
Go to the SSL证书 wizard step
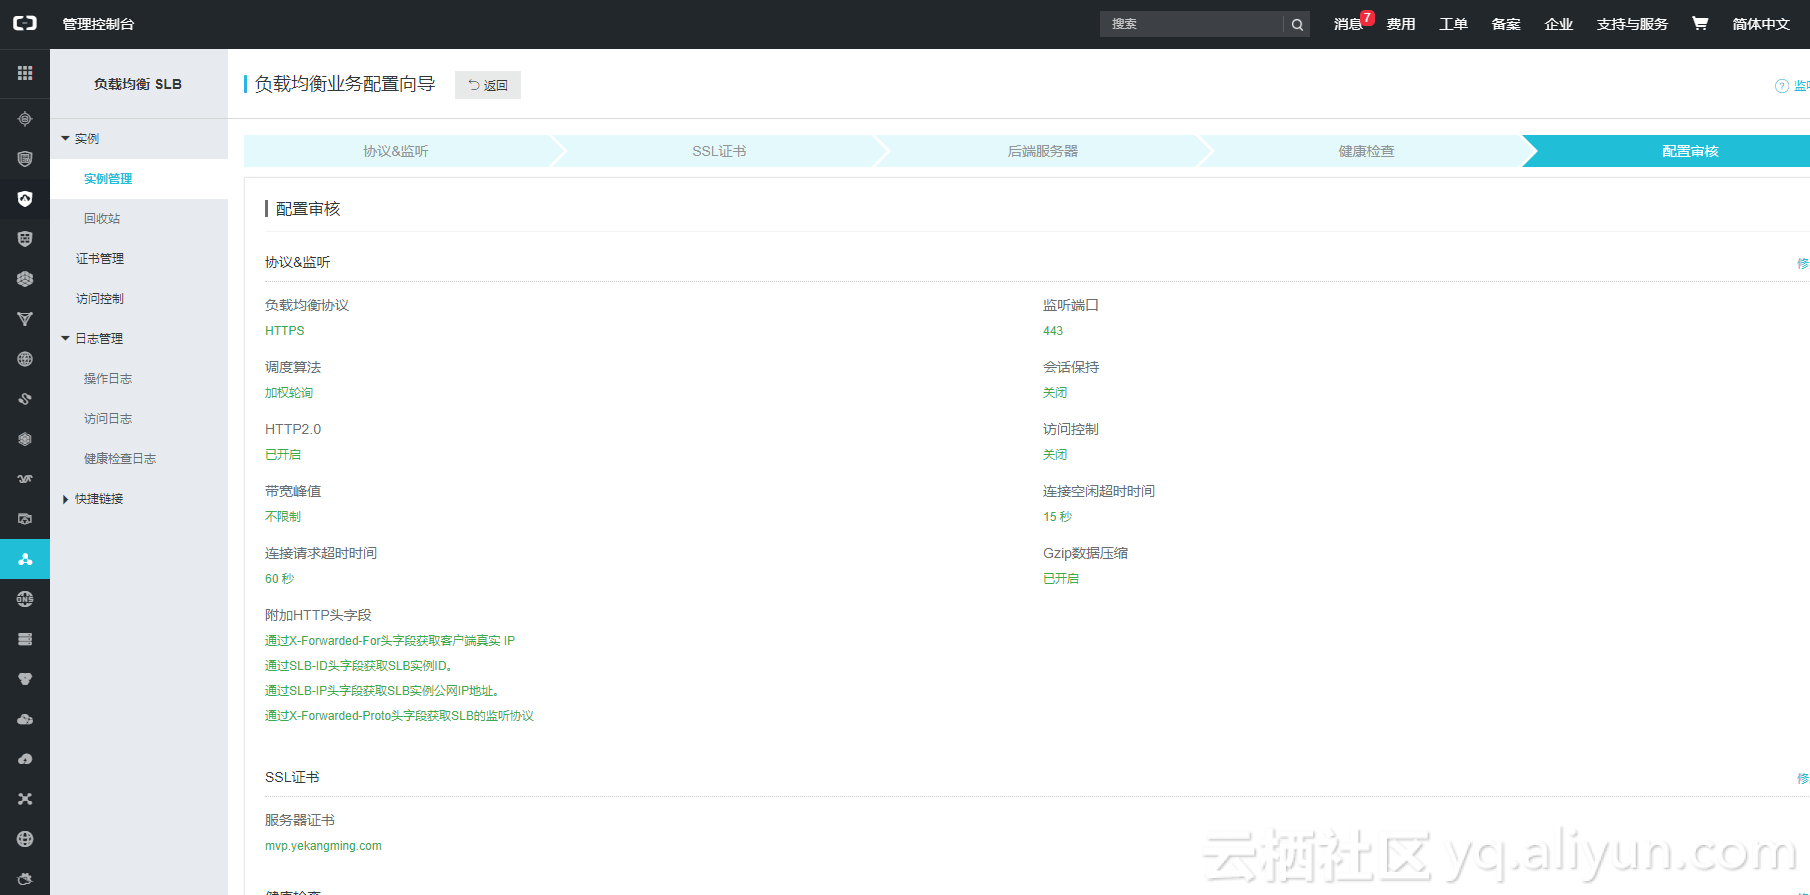point(719,151)
